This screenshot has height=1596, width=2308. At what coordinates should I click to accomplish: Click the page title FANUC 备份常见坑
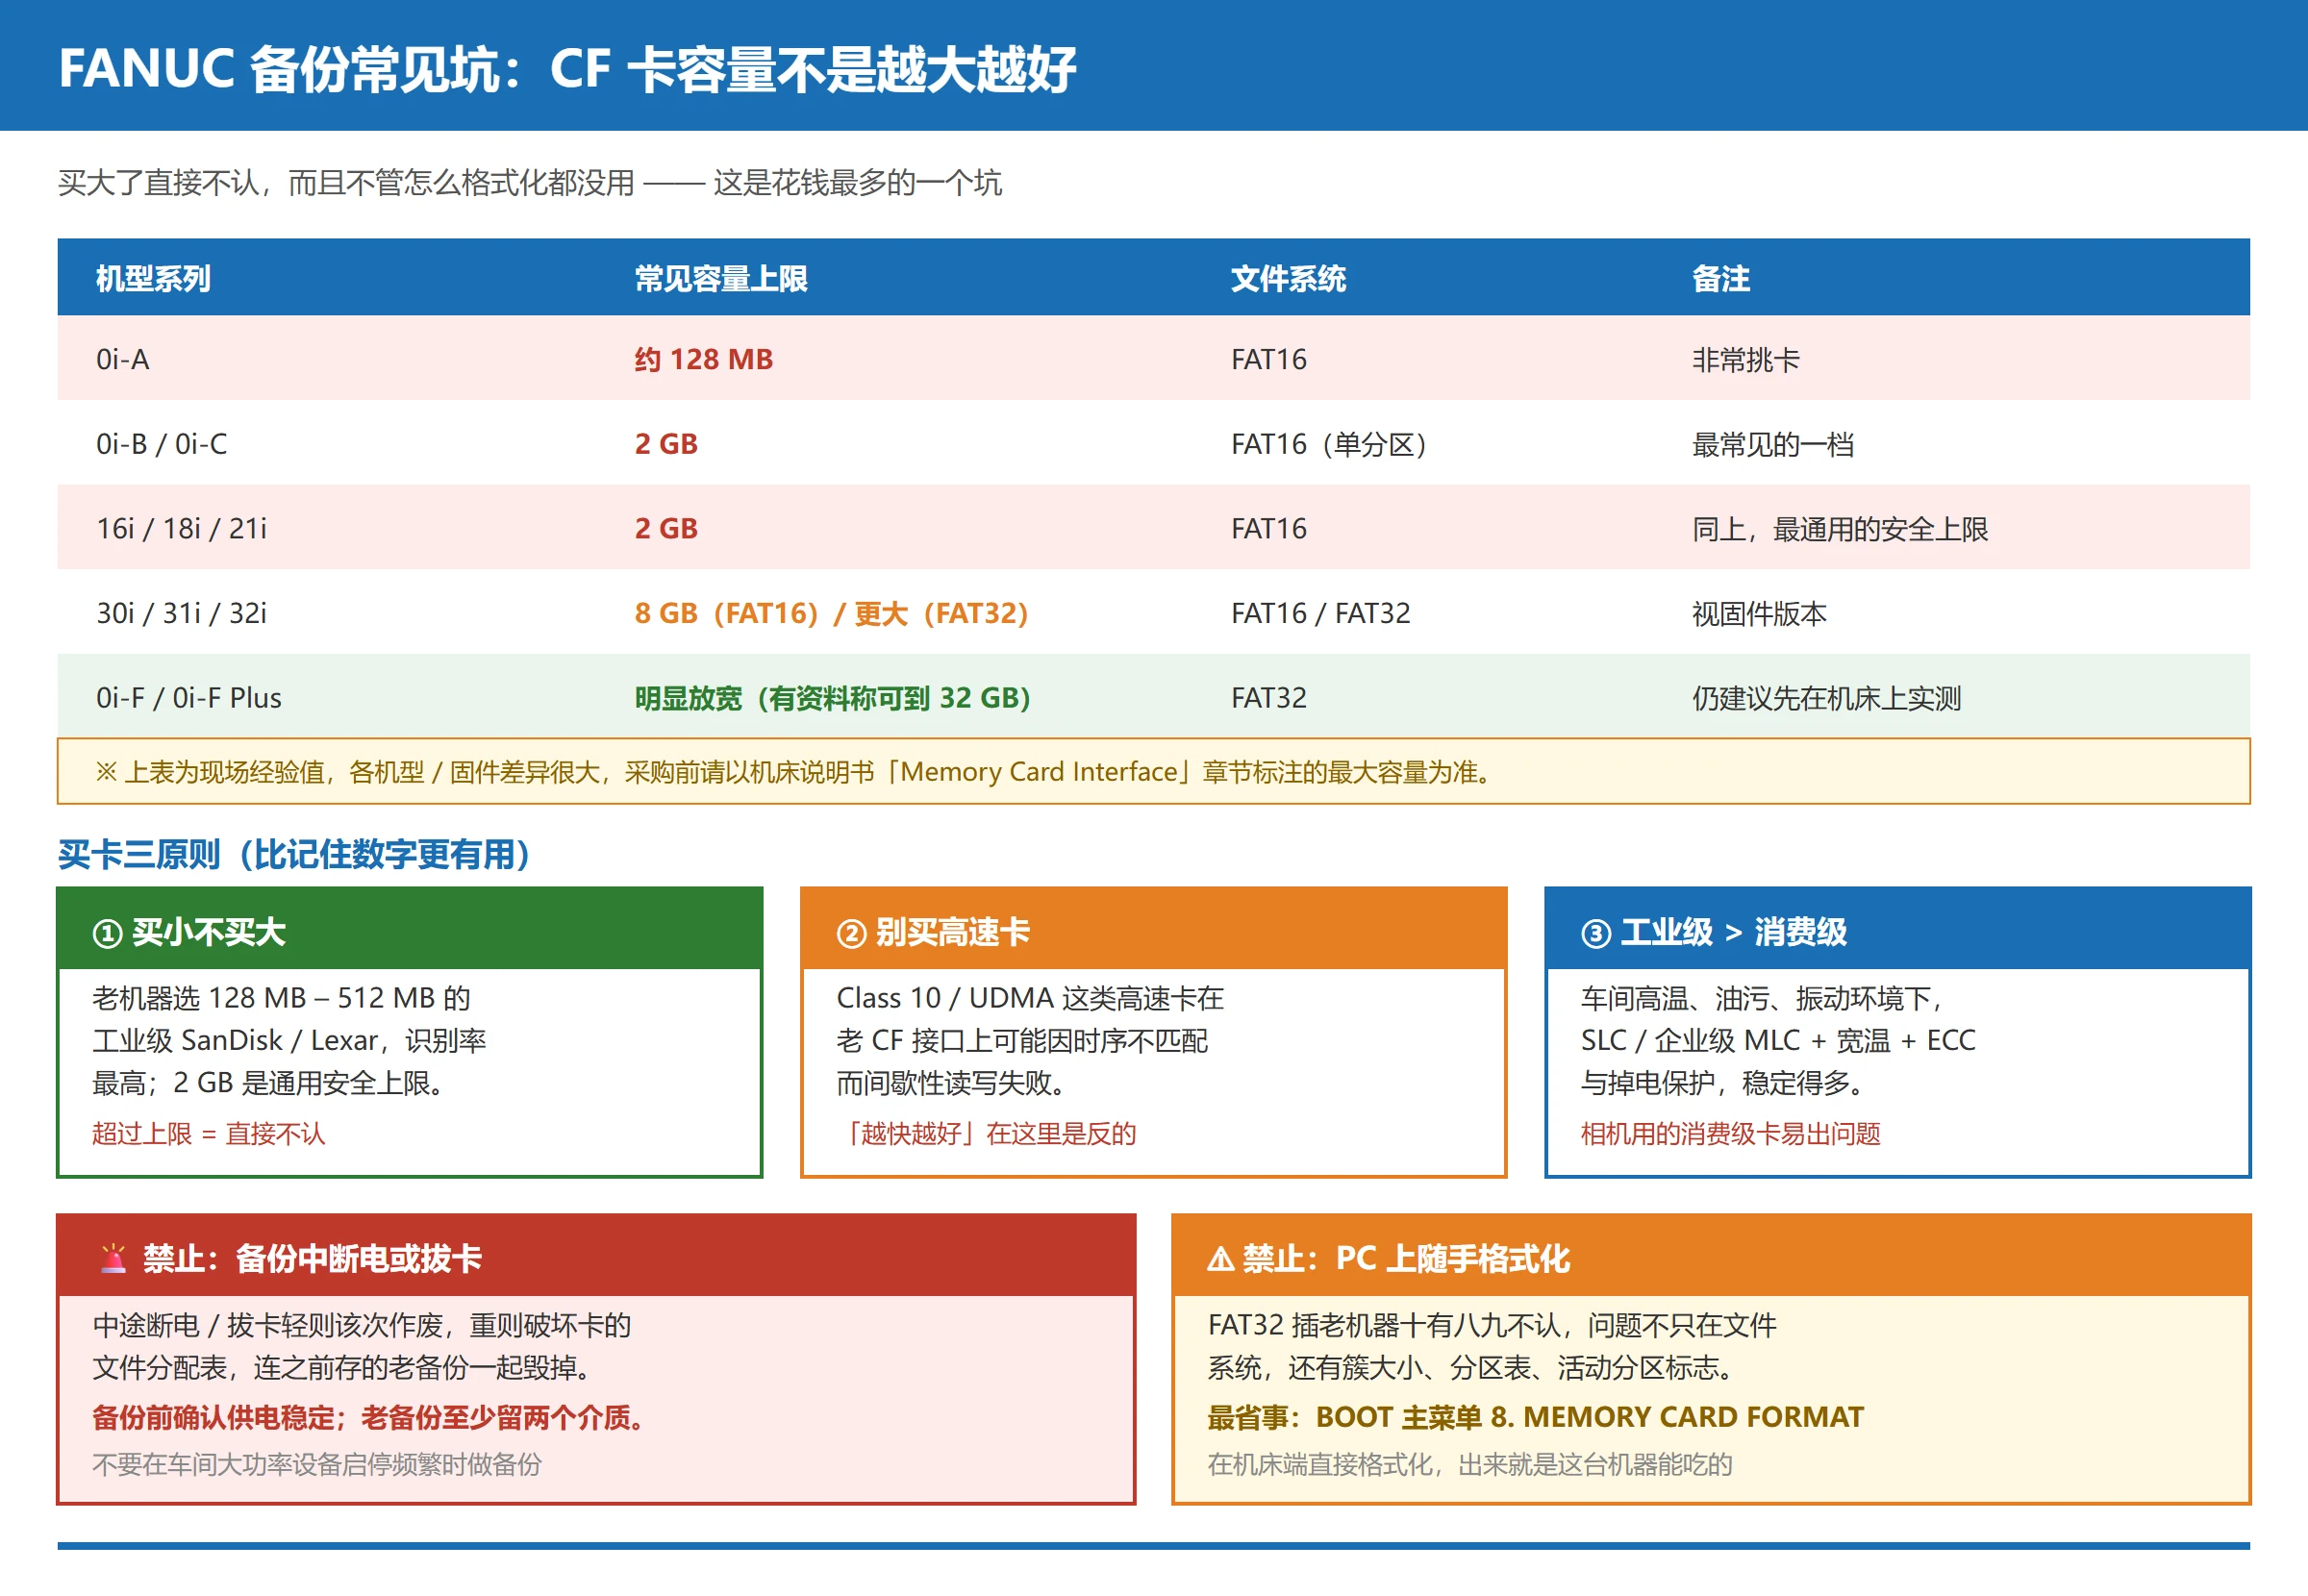click(567, 69)
